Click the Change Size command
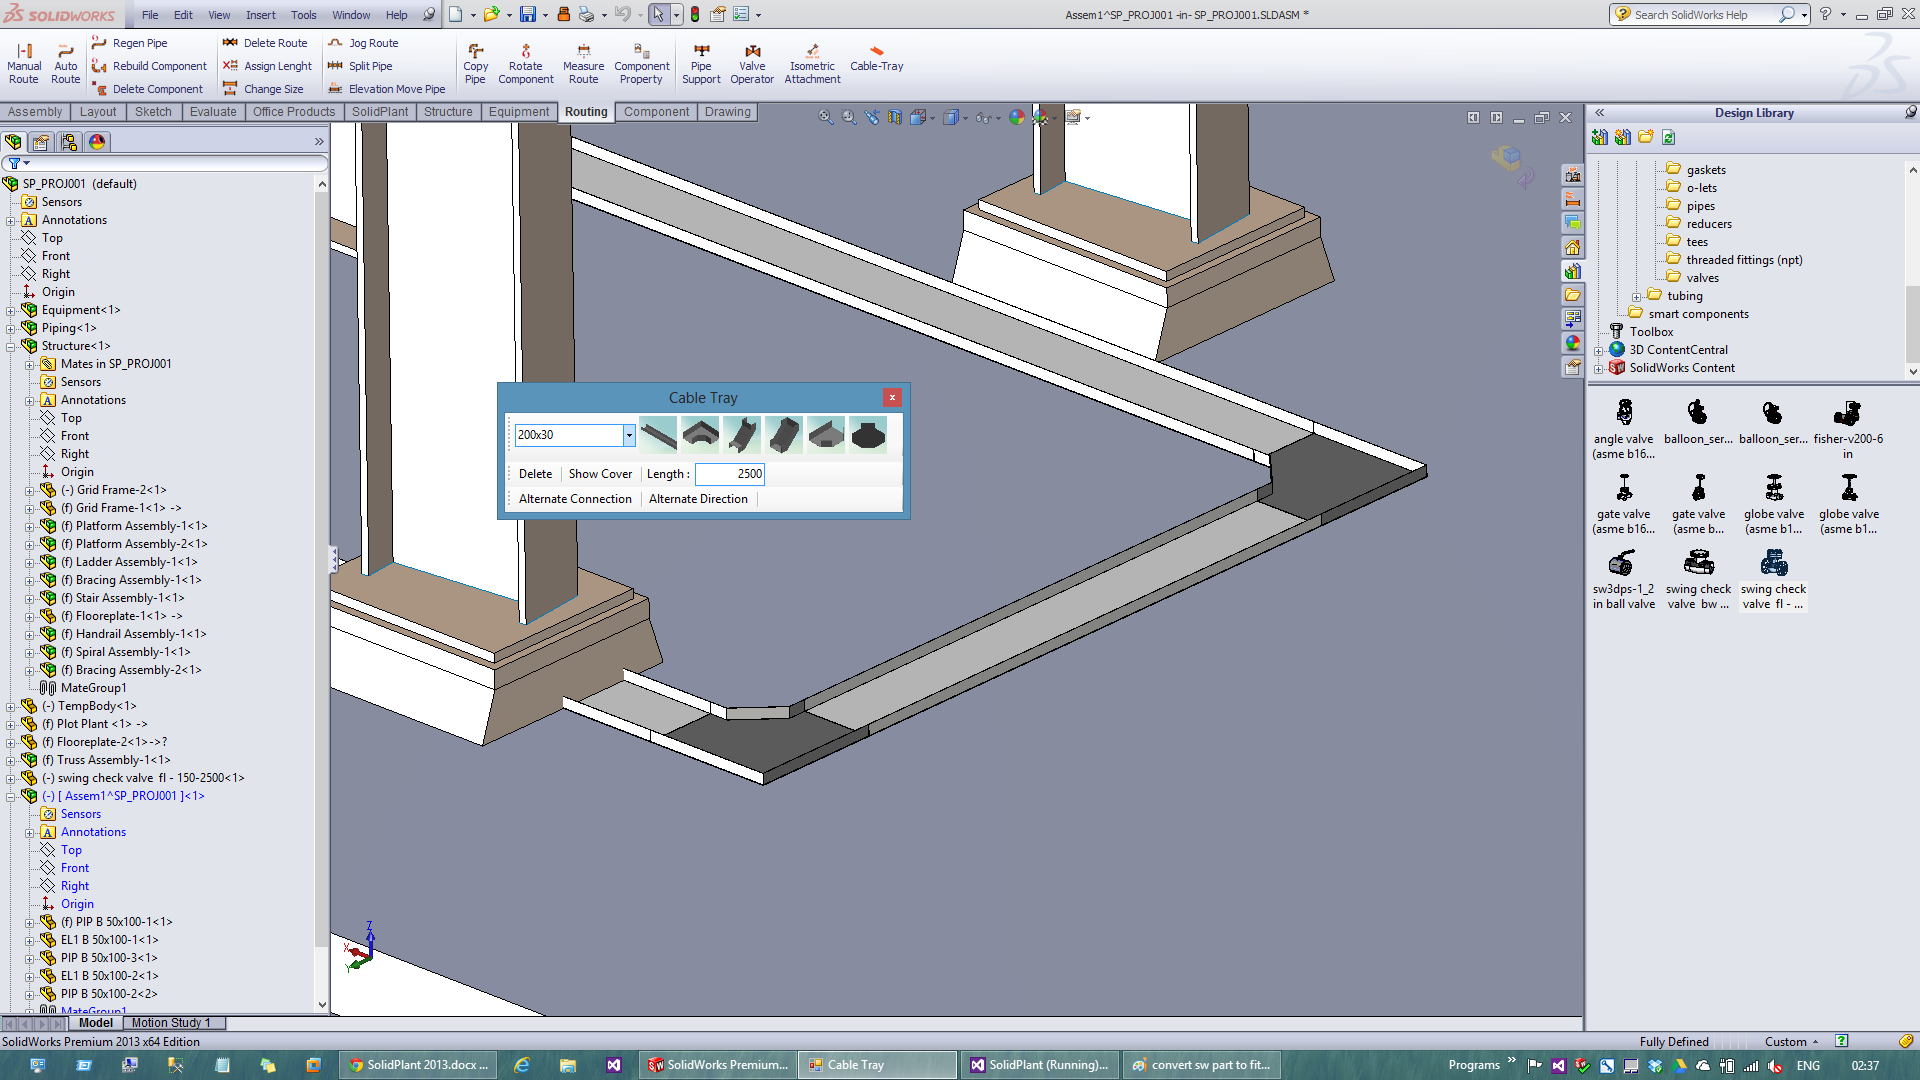1920x1080 pixels. tap(263, 89)
